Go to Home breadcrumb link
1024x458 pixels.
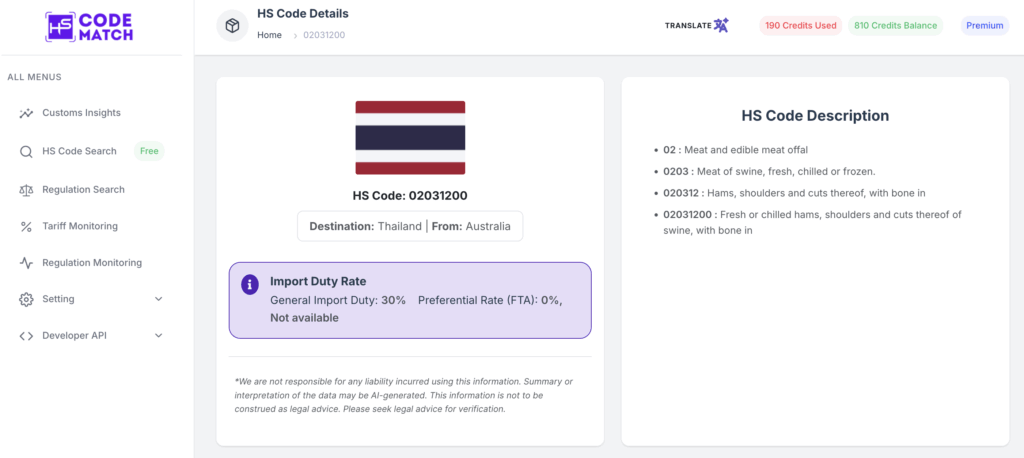[x=269, y=35]
